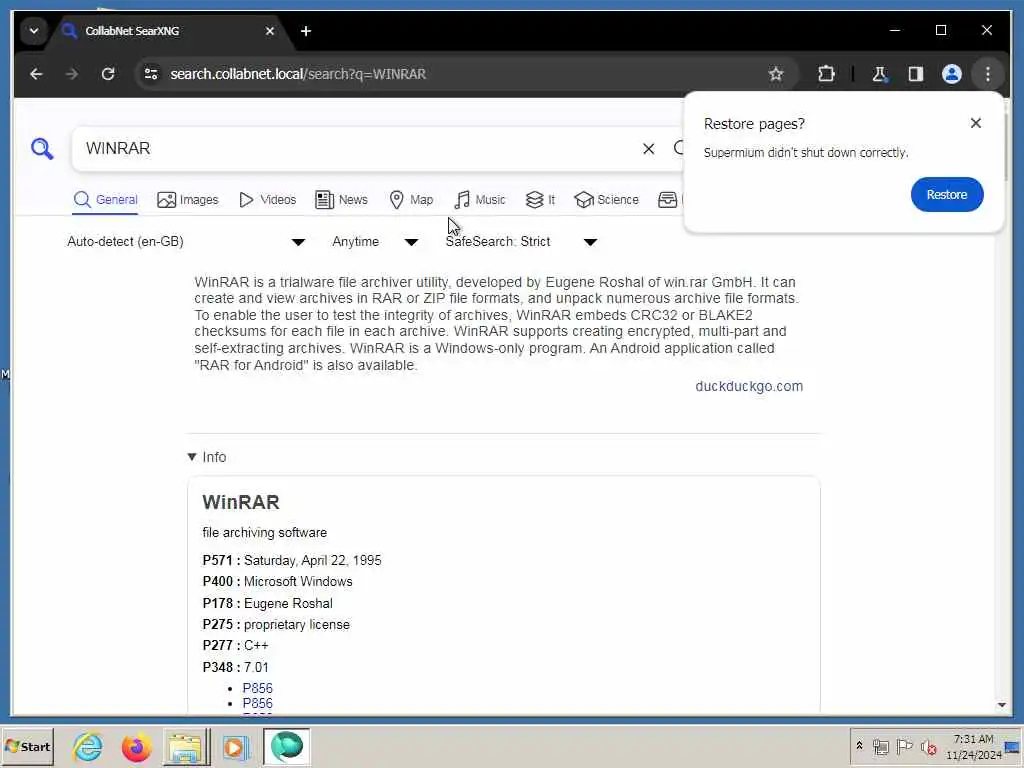This screenshot has width=1024, height=768.
Task: Go back to previous page
Action: 36,74
